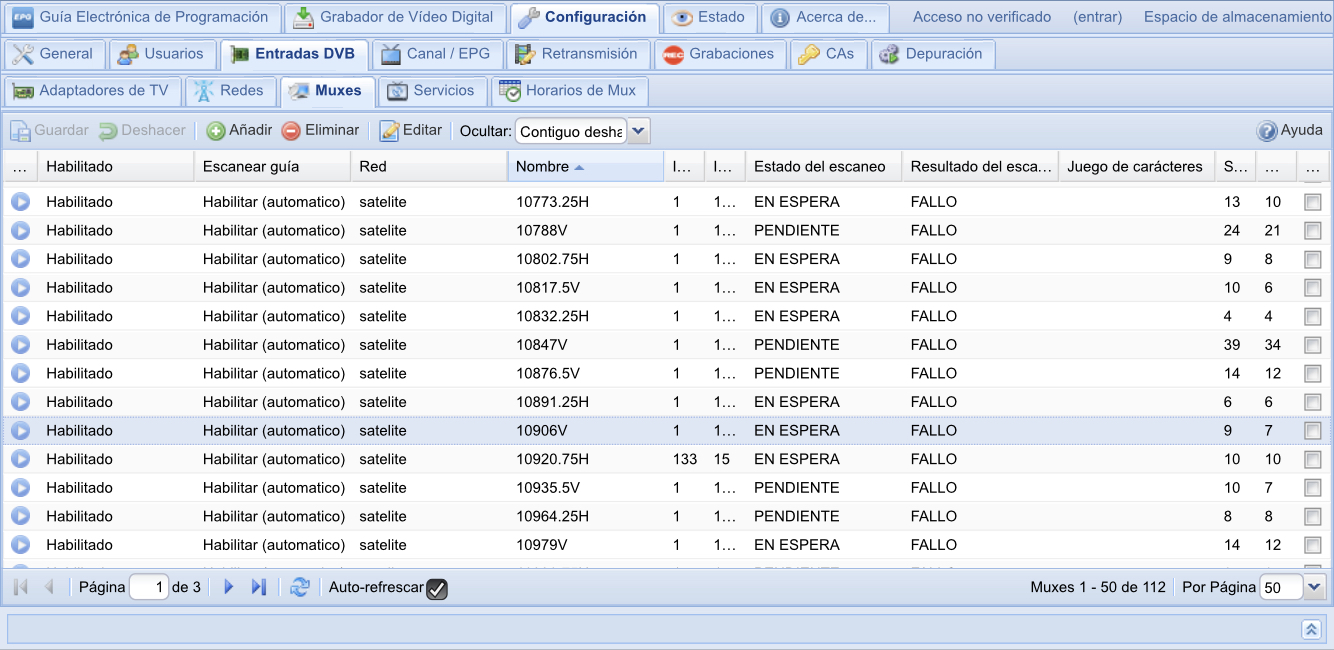This screenshot has height=650, width=1334.
Task: Click the page number input field
Action: coord(148,588)
